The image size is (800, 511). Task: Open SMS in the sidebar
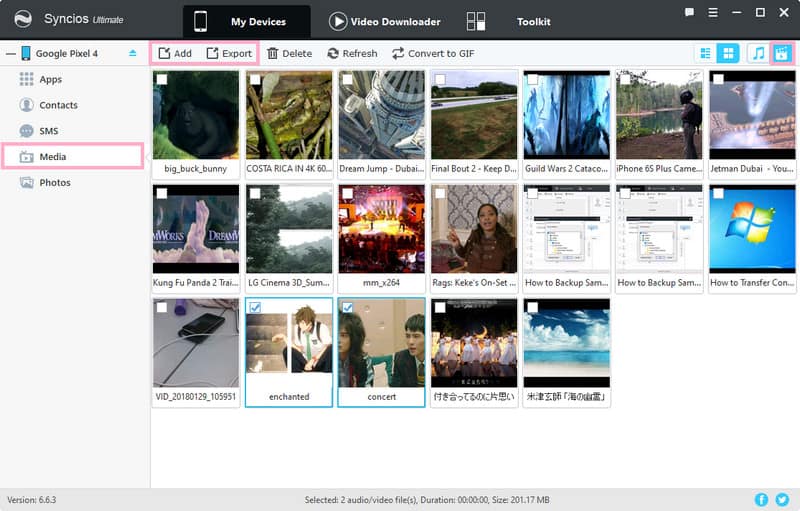point(48,131)
